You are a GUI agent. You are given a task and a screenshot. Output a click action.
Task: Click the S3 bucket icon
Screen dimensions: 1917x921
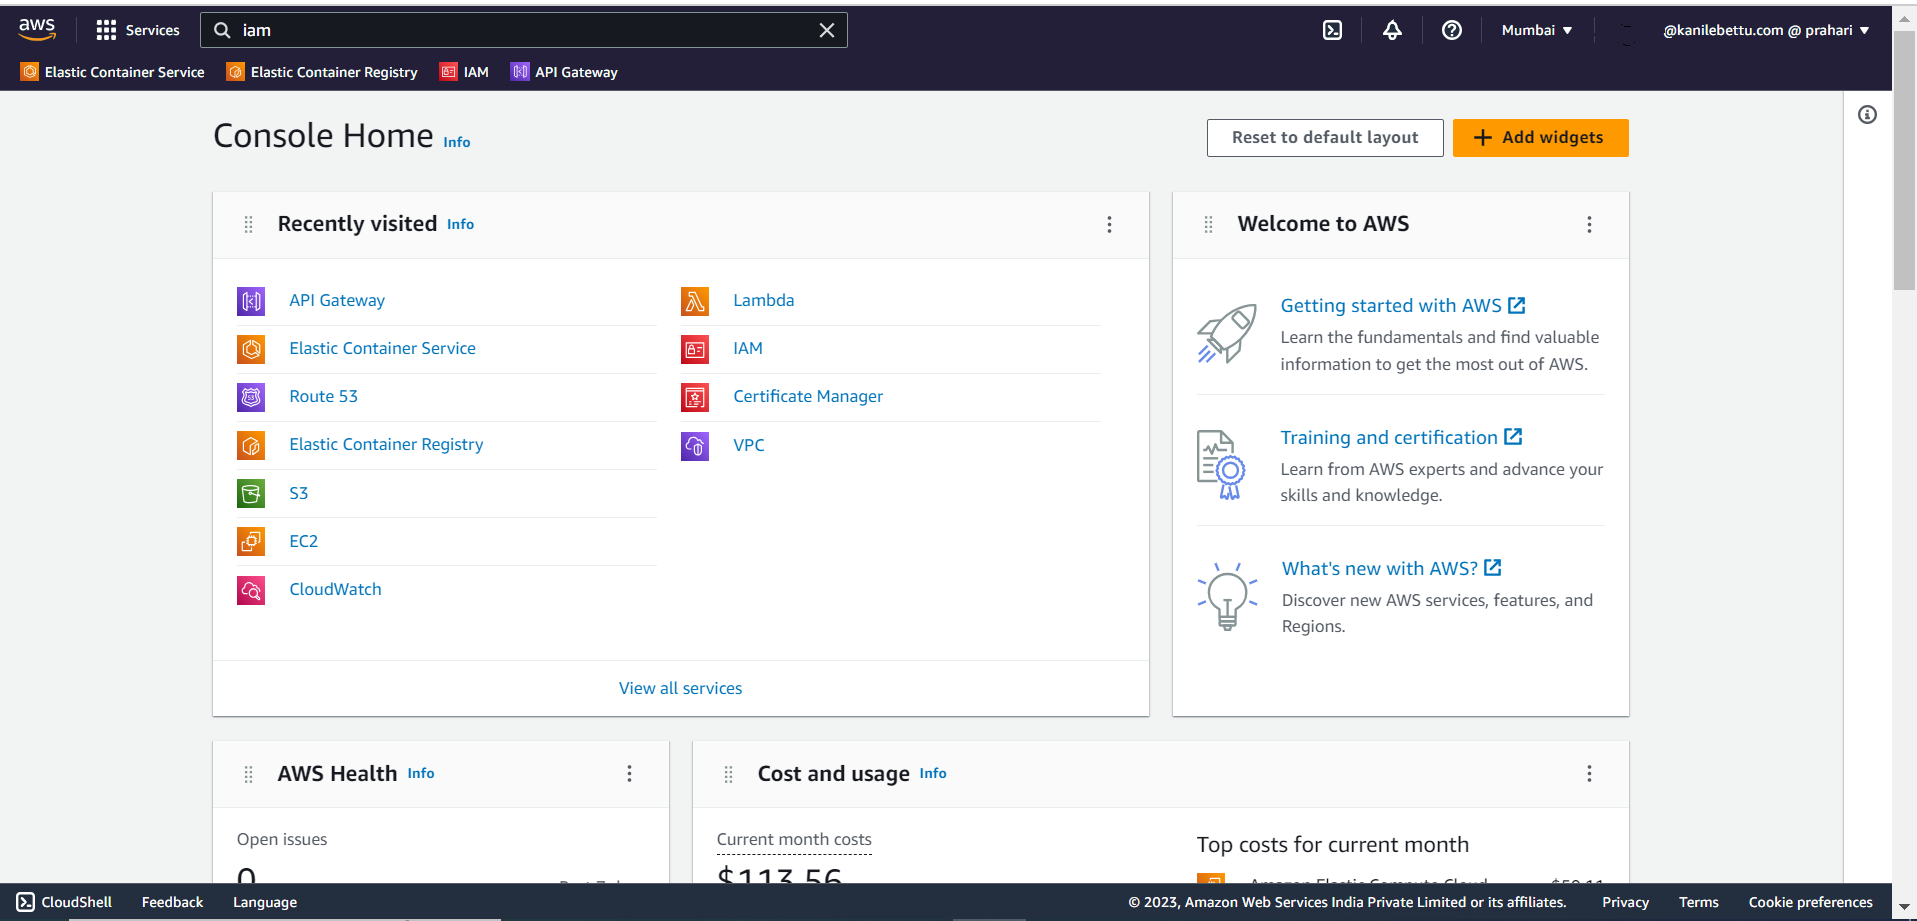click(x=251, y=493)
